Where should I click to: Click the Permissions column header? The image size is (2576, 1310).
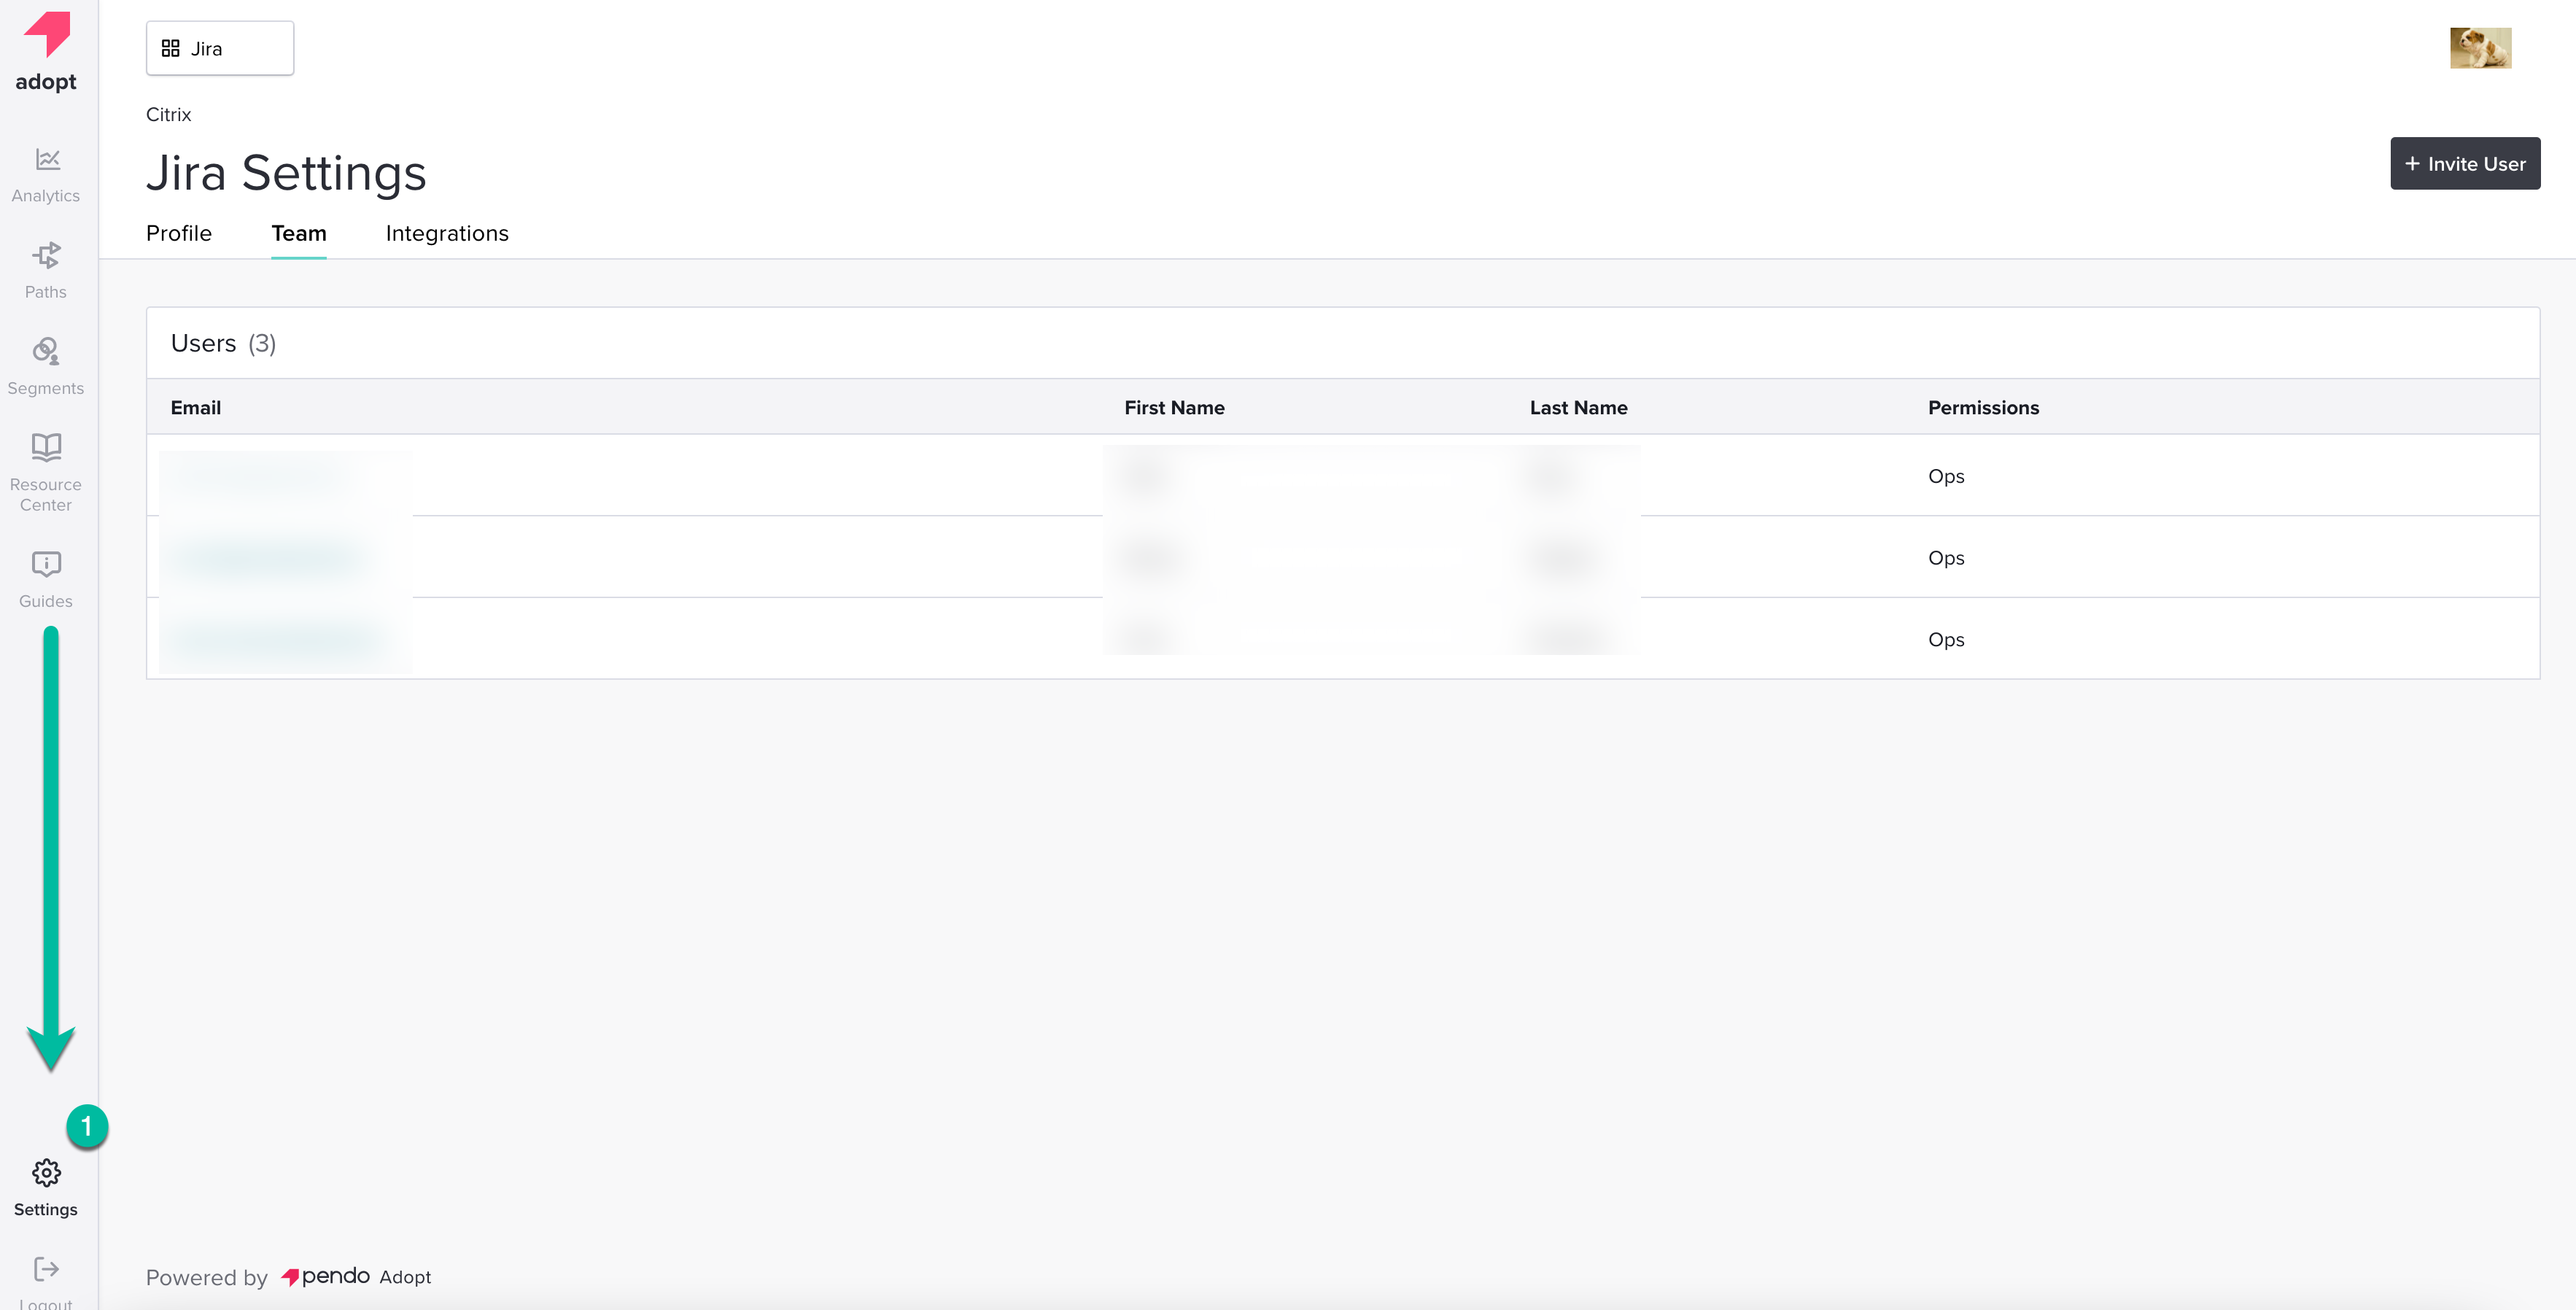pos(1983,407)
